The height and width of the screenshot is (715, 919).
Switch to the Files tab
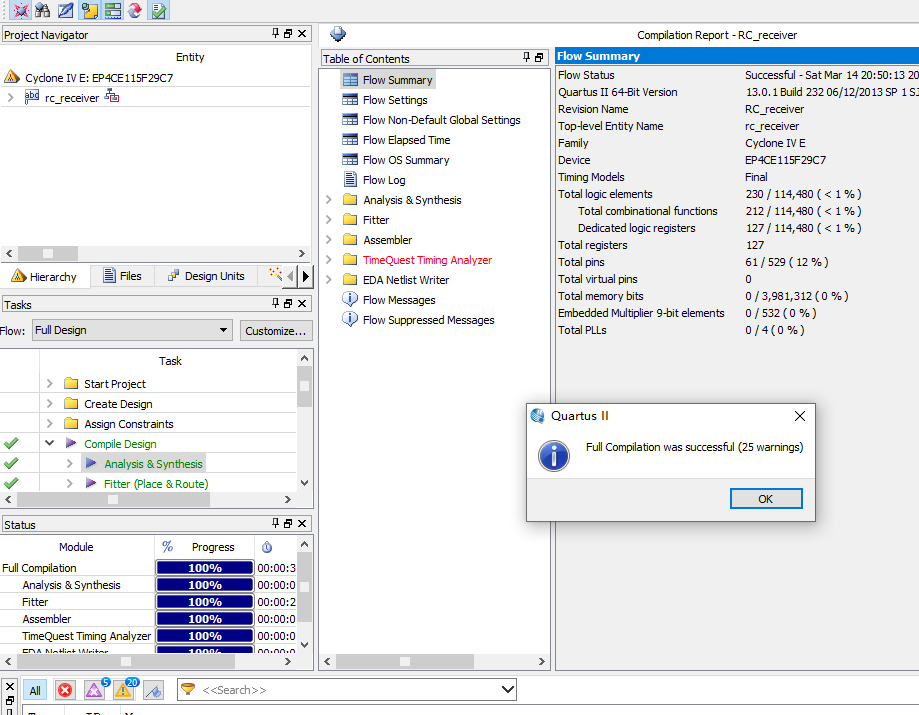pyautogui.click(x=122, y=276)
